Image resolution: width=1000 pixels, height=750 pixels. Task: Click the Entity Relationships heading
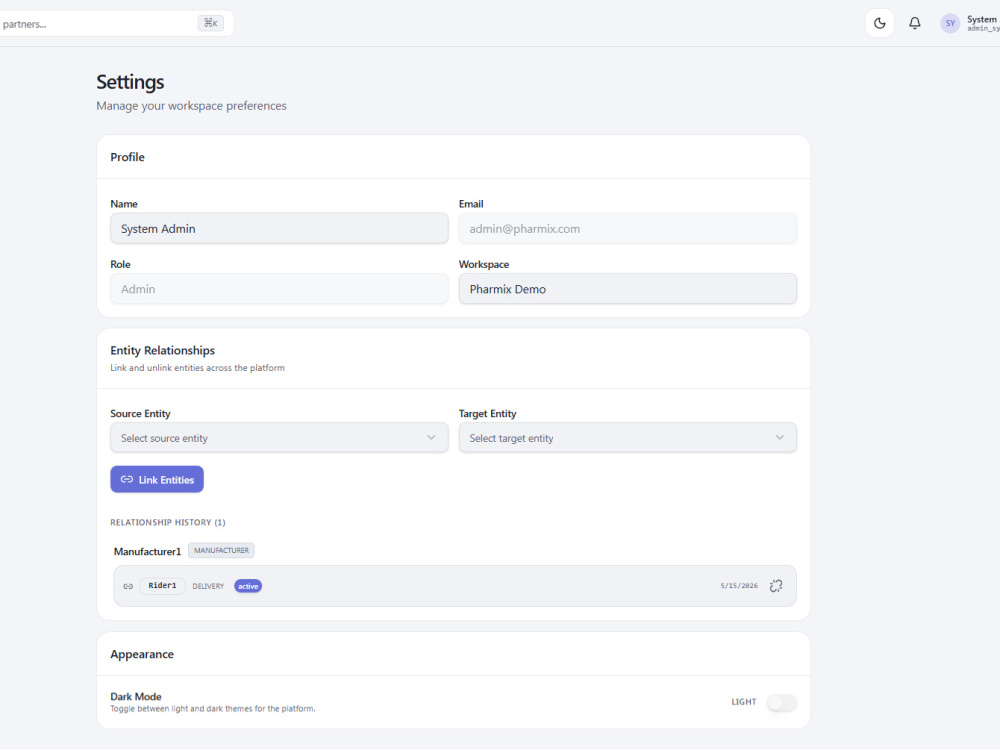pyautogui.click(x=163, y=351)
